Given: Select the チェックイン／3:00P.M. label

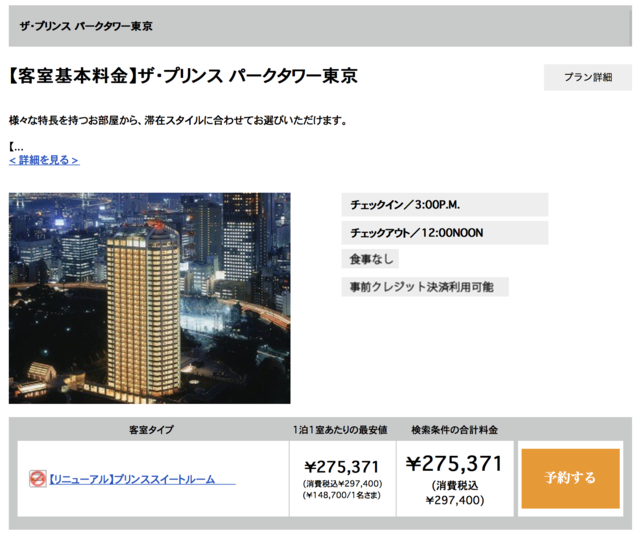Looking at the screenshot, I should click(444, 204).
